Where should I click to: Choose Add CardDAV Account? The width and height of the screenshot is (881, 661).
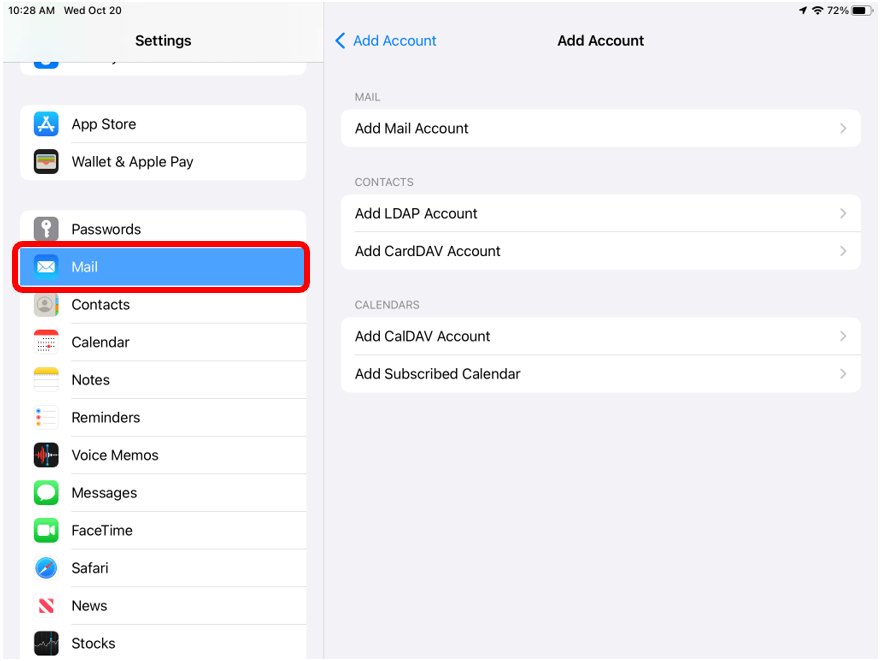[x=601, y=251]
